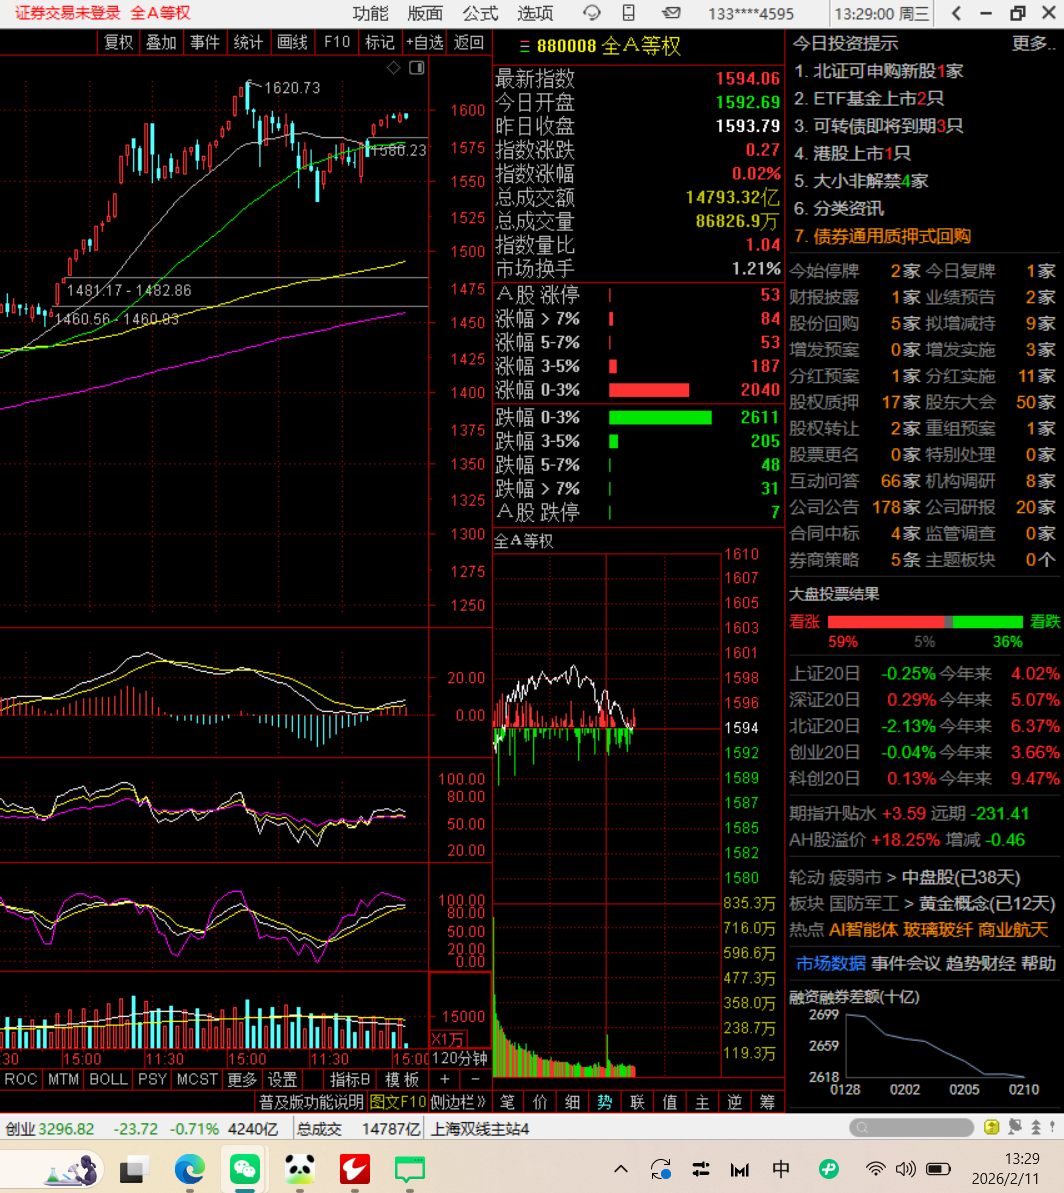Select the BOLL indicator tab

(x=108, y=1080)
